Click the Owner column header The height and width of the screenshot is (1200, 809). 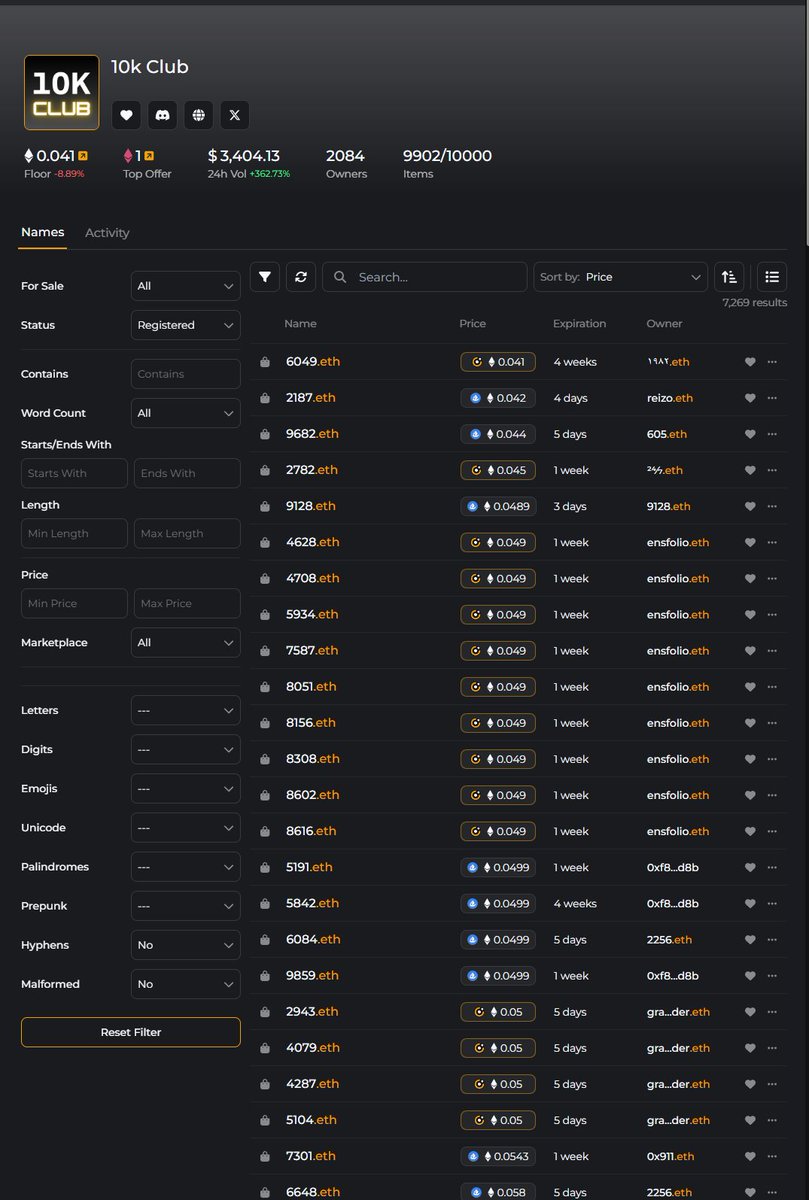tap(665, 324)
